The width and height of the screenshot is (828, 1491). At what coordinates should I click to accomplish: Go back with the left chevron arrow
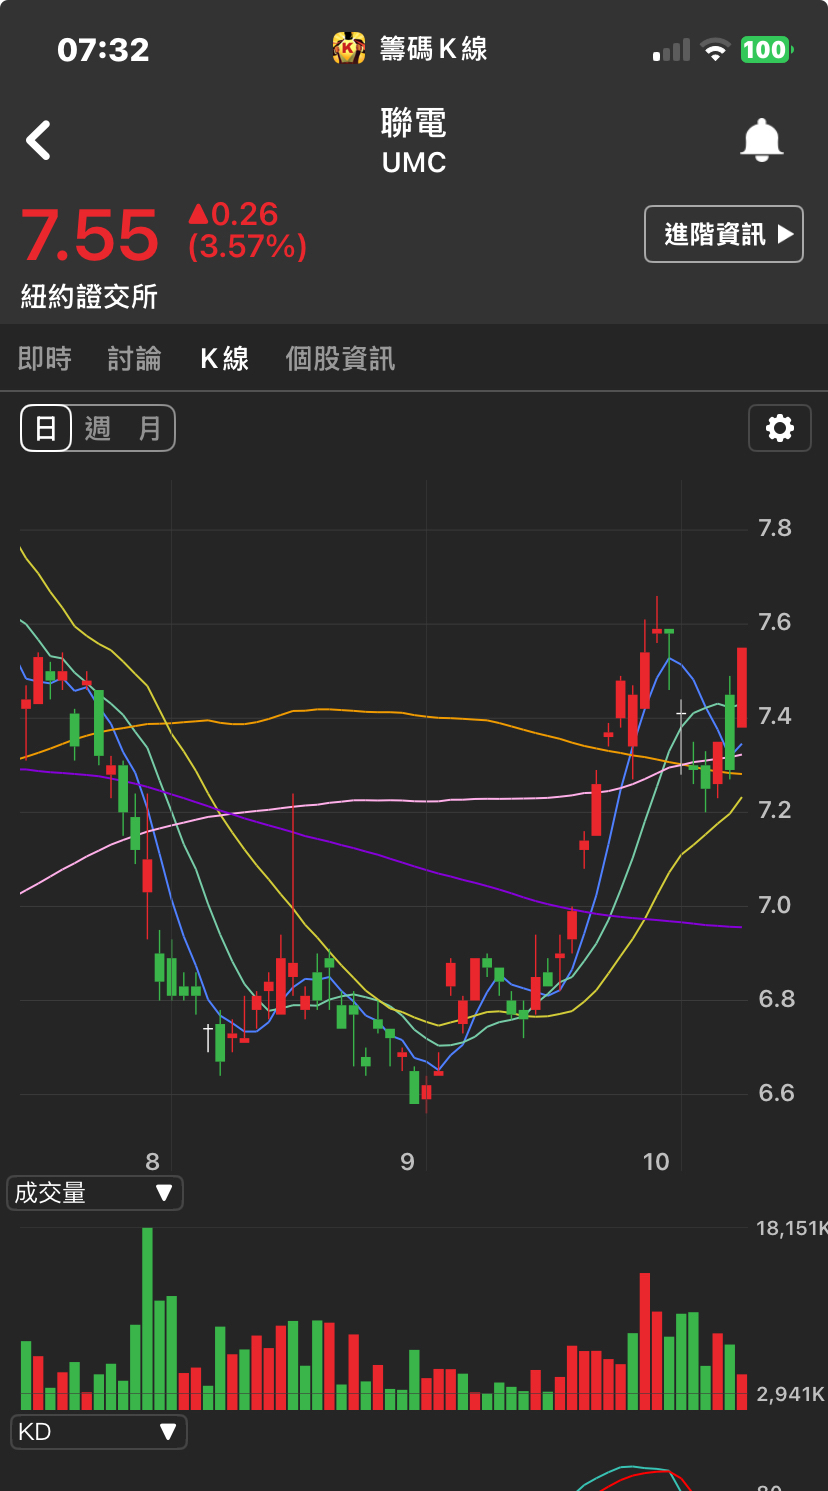click(38, 140)
